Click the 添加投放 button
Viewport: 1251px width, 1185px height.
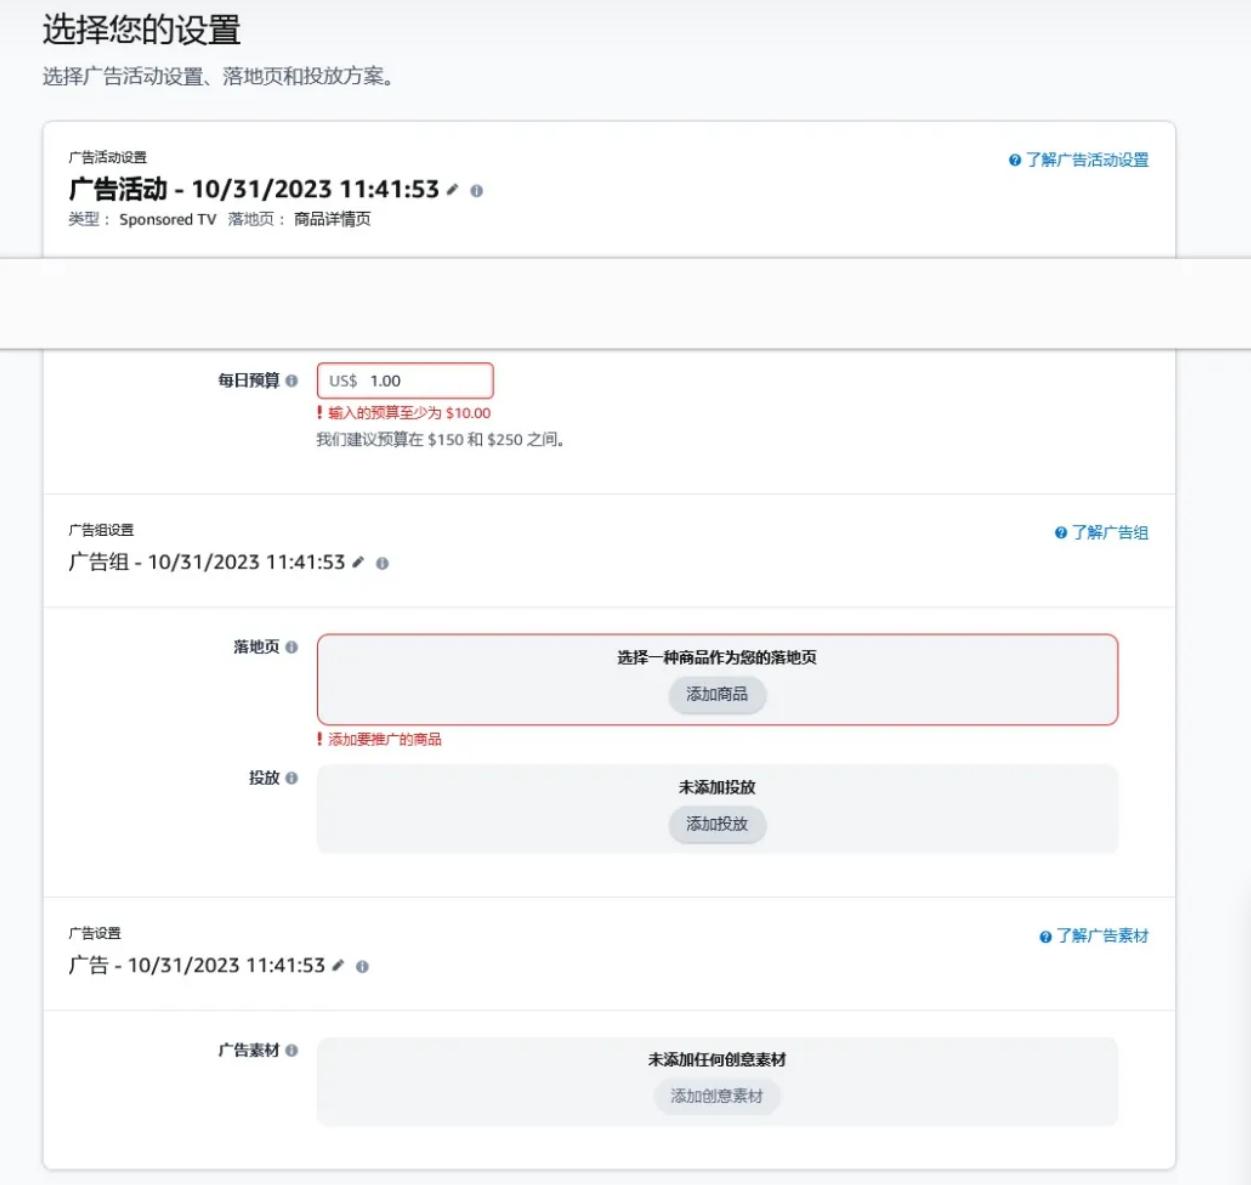pos(717,824)
